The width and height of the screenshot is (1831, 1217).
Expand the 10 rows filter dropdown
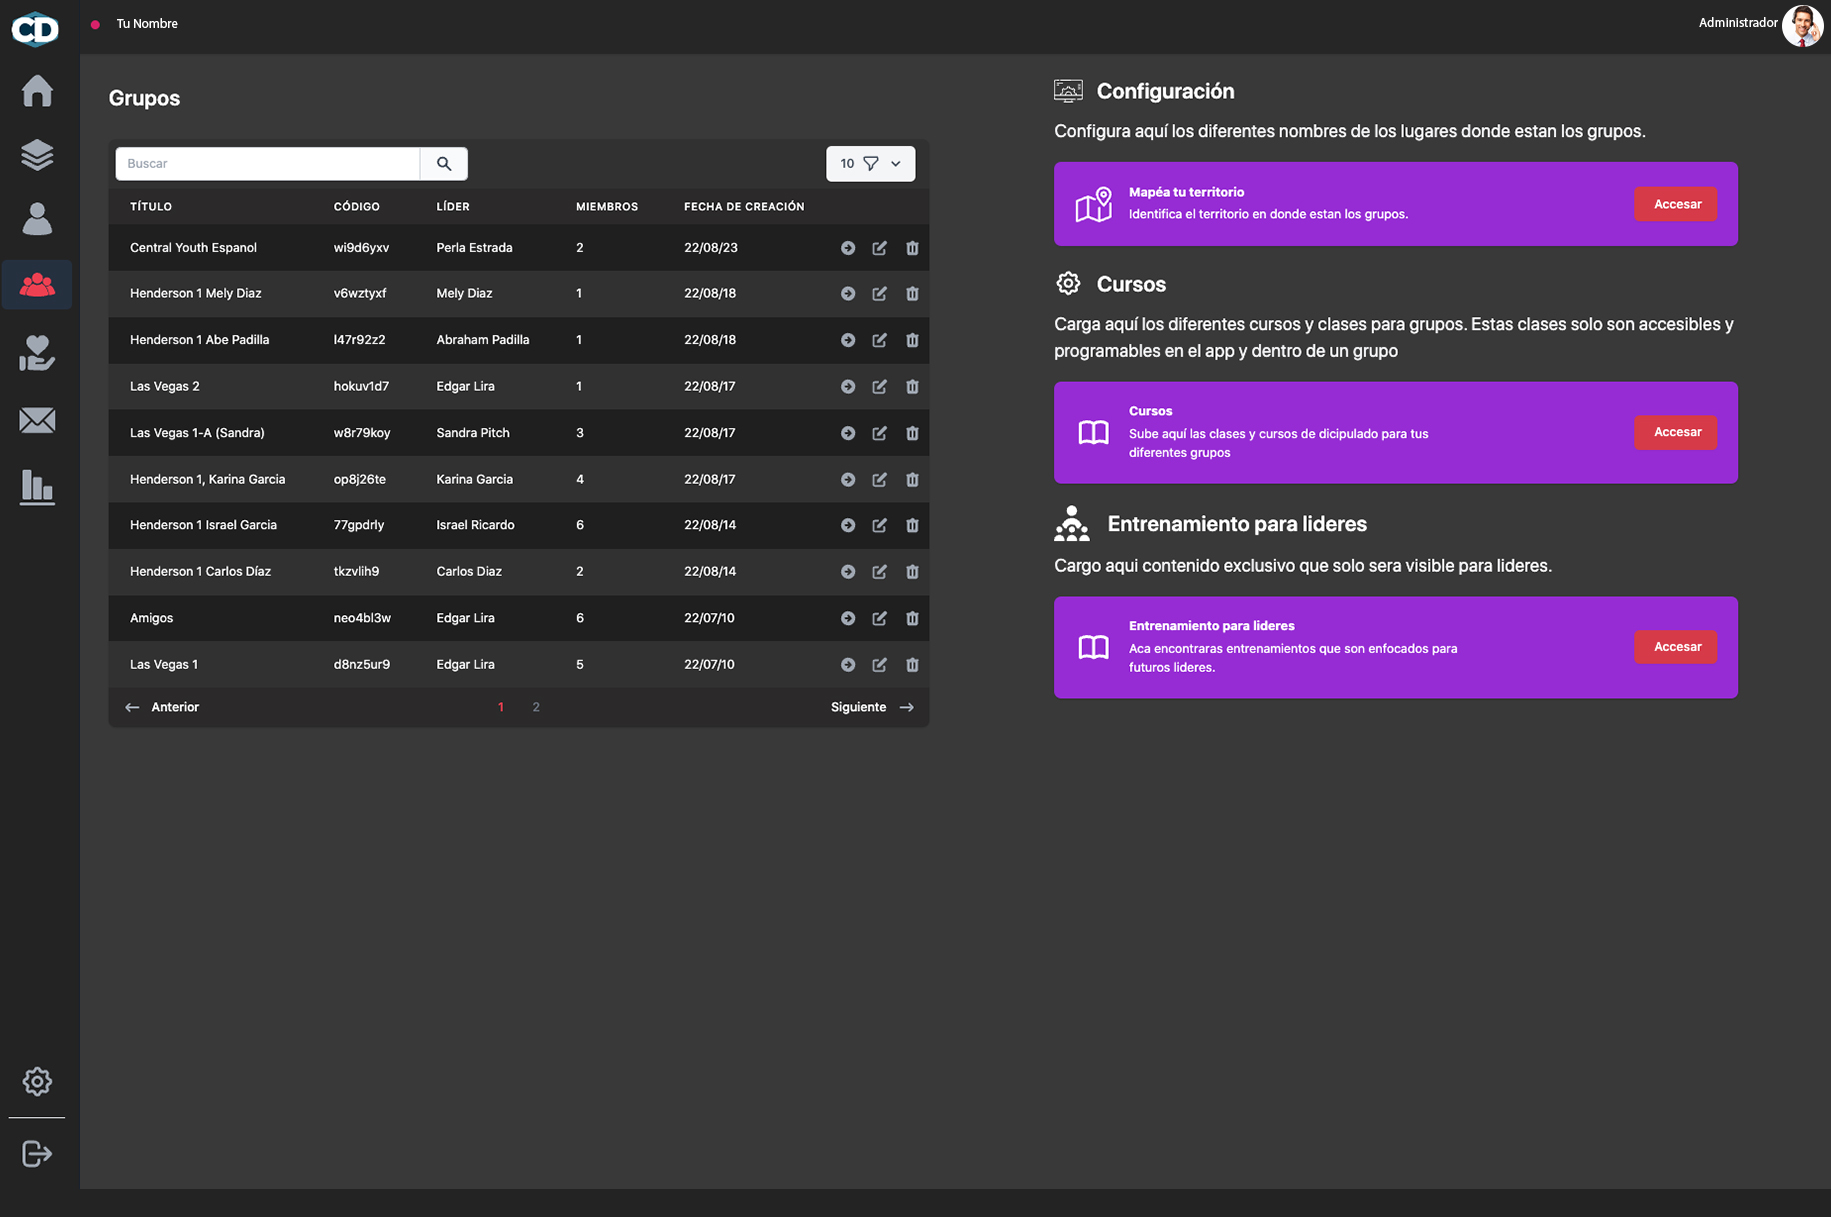pos(870,164)
